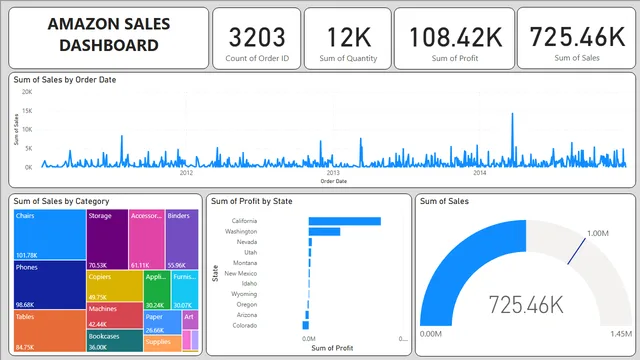Viewport: 640px width, 360px height.
Task: Select the Chairs tile in treemap
Action: tap(50, 235)
